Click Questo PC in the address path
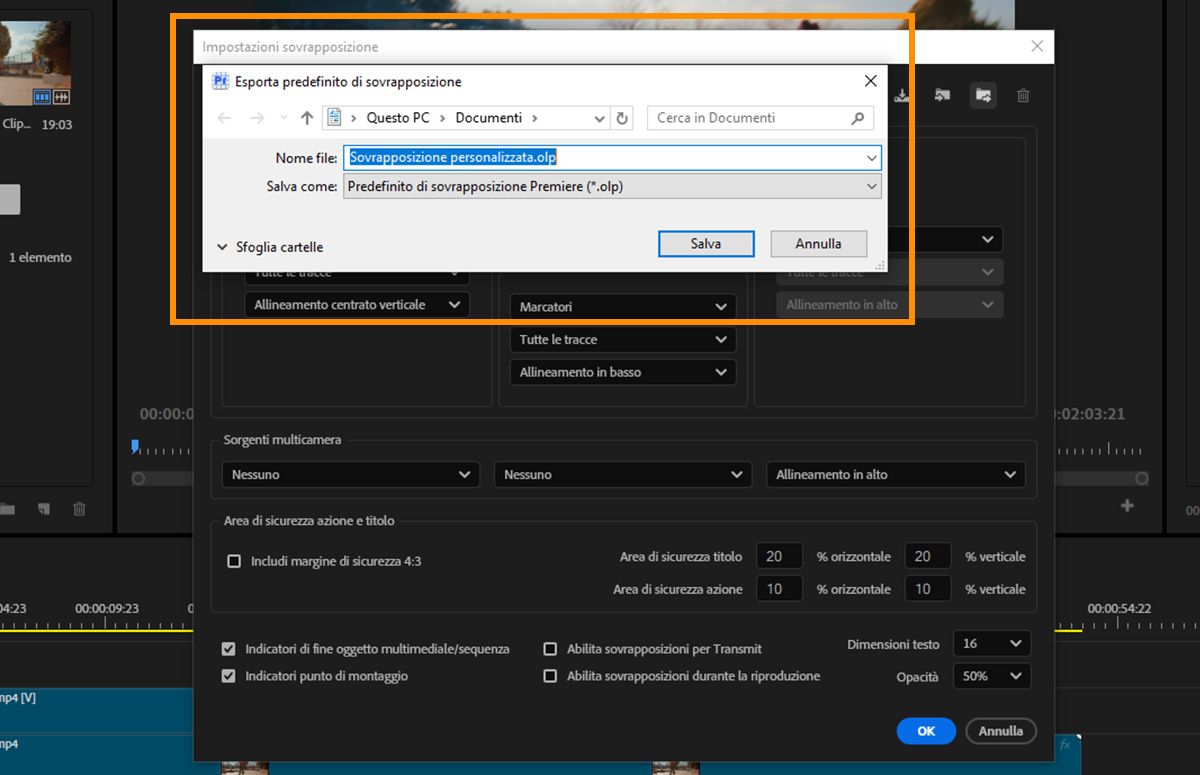The image size is (1200, 775). click(x=398, y=118)
